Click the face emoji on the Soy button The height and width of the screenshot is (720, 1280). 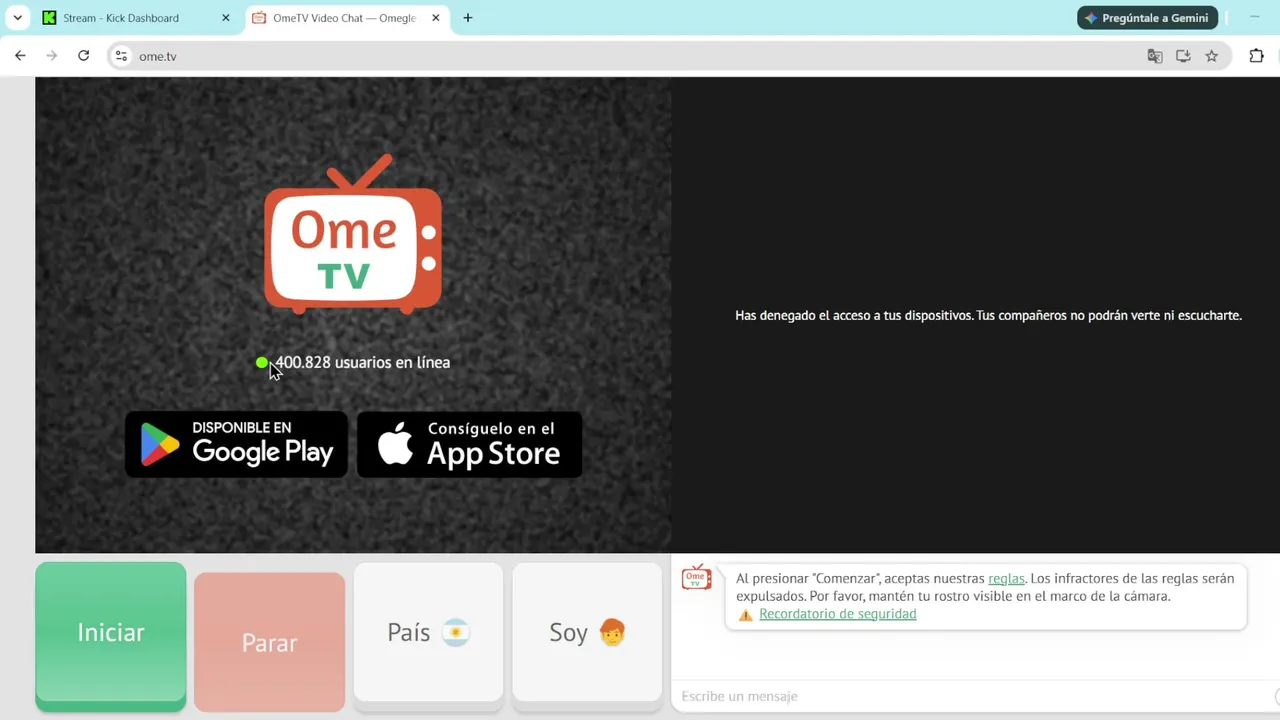click(612, 632)
